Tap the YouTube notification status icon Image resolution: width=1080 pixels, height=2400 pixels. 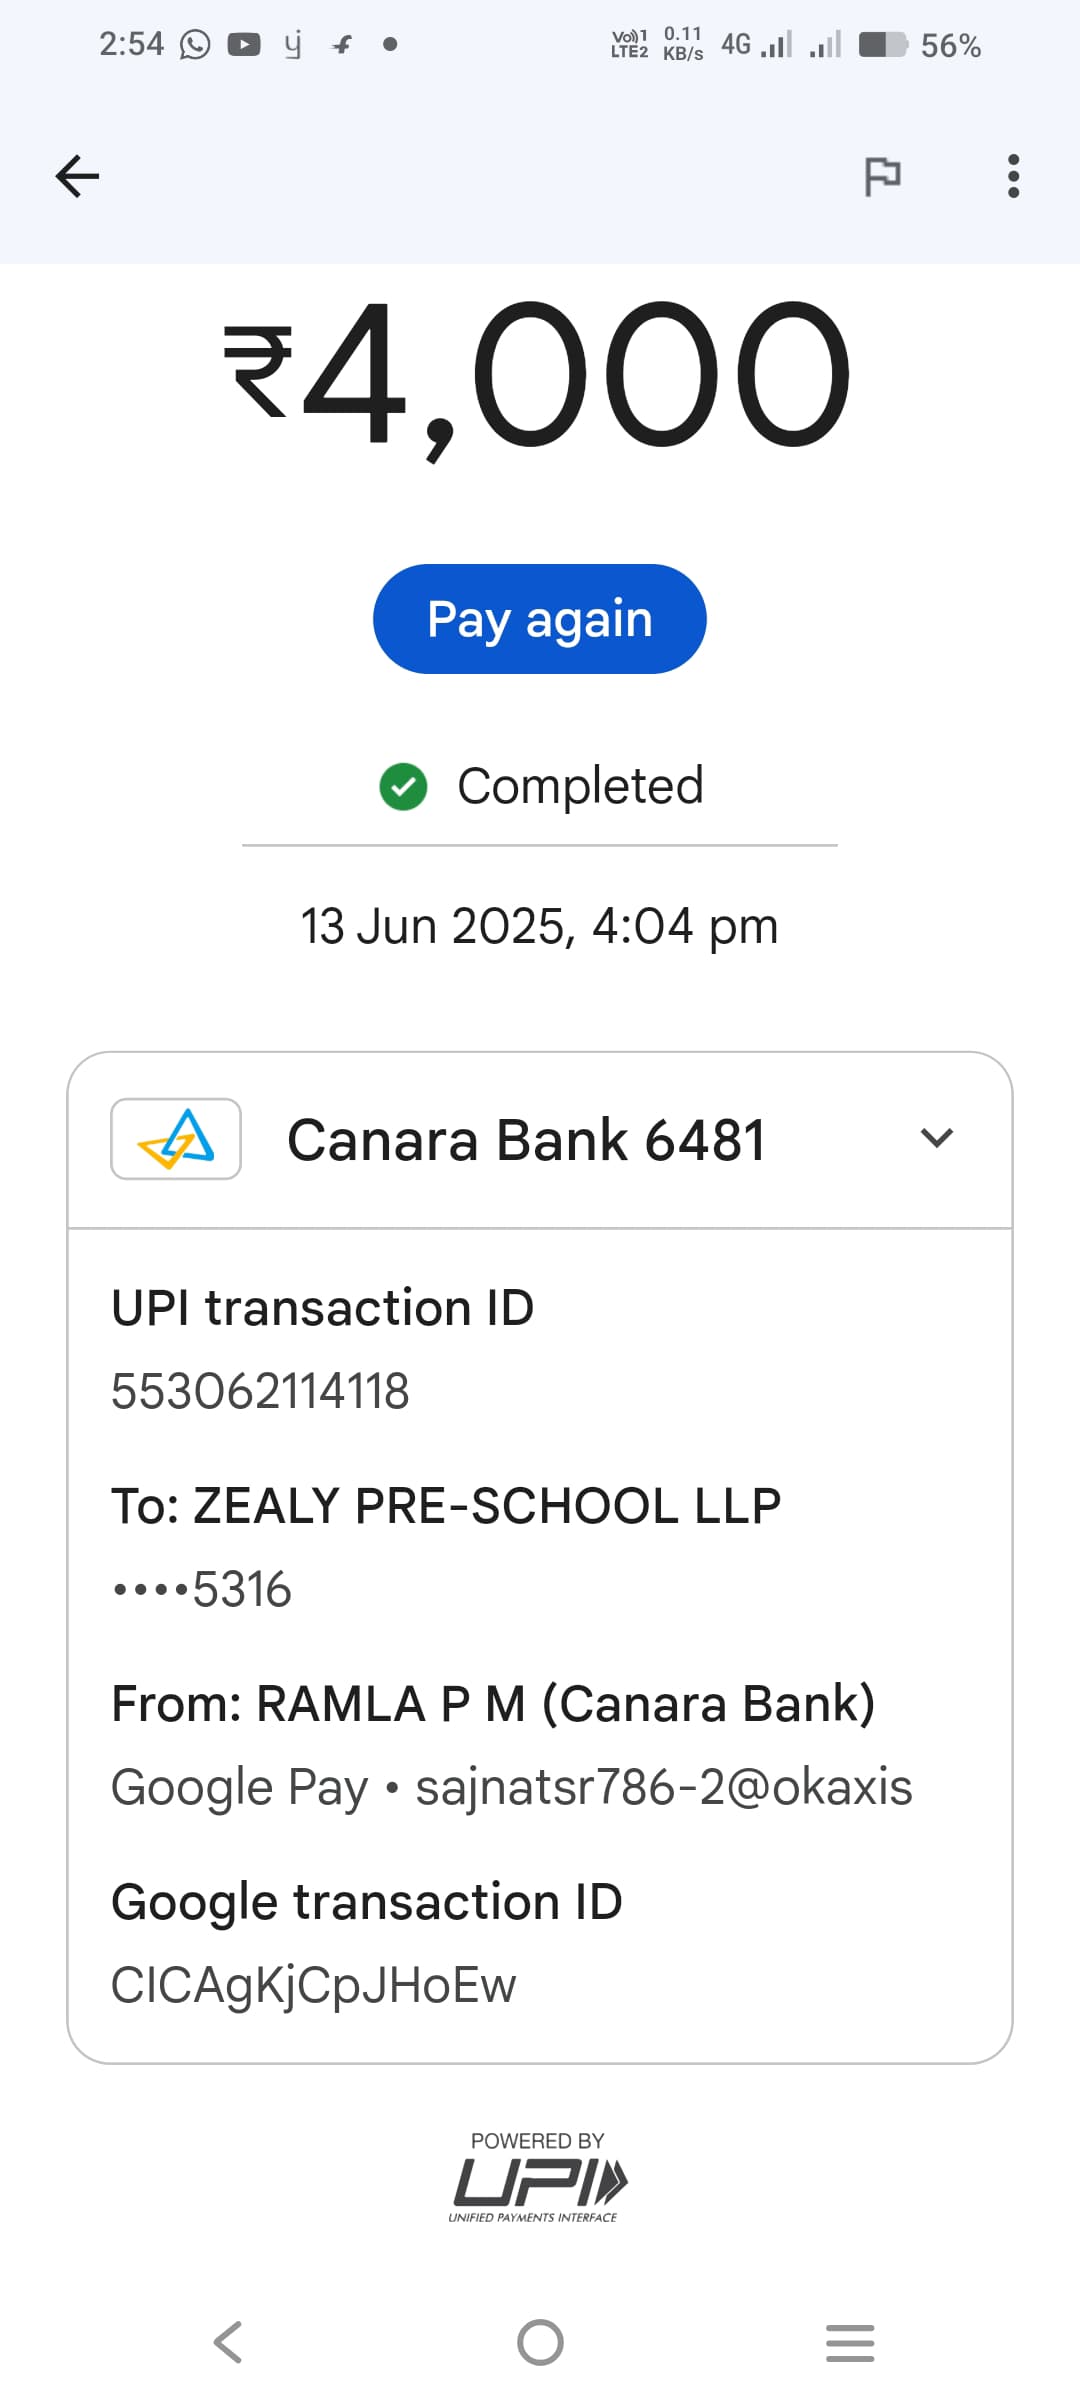point(244,45)
